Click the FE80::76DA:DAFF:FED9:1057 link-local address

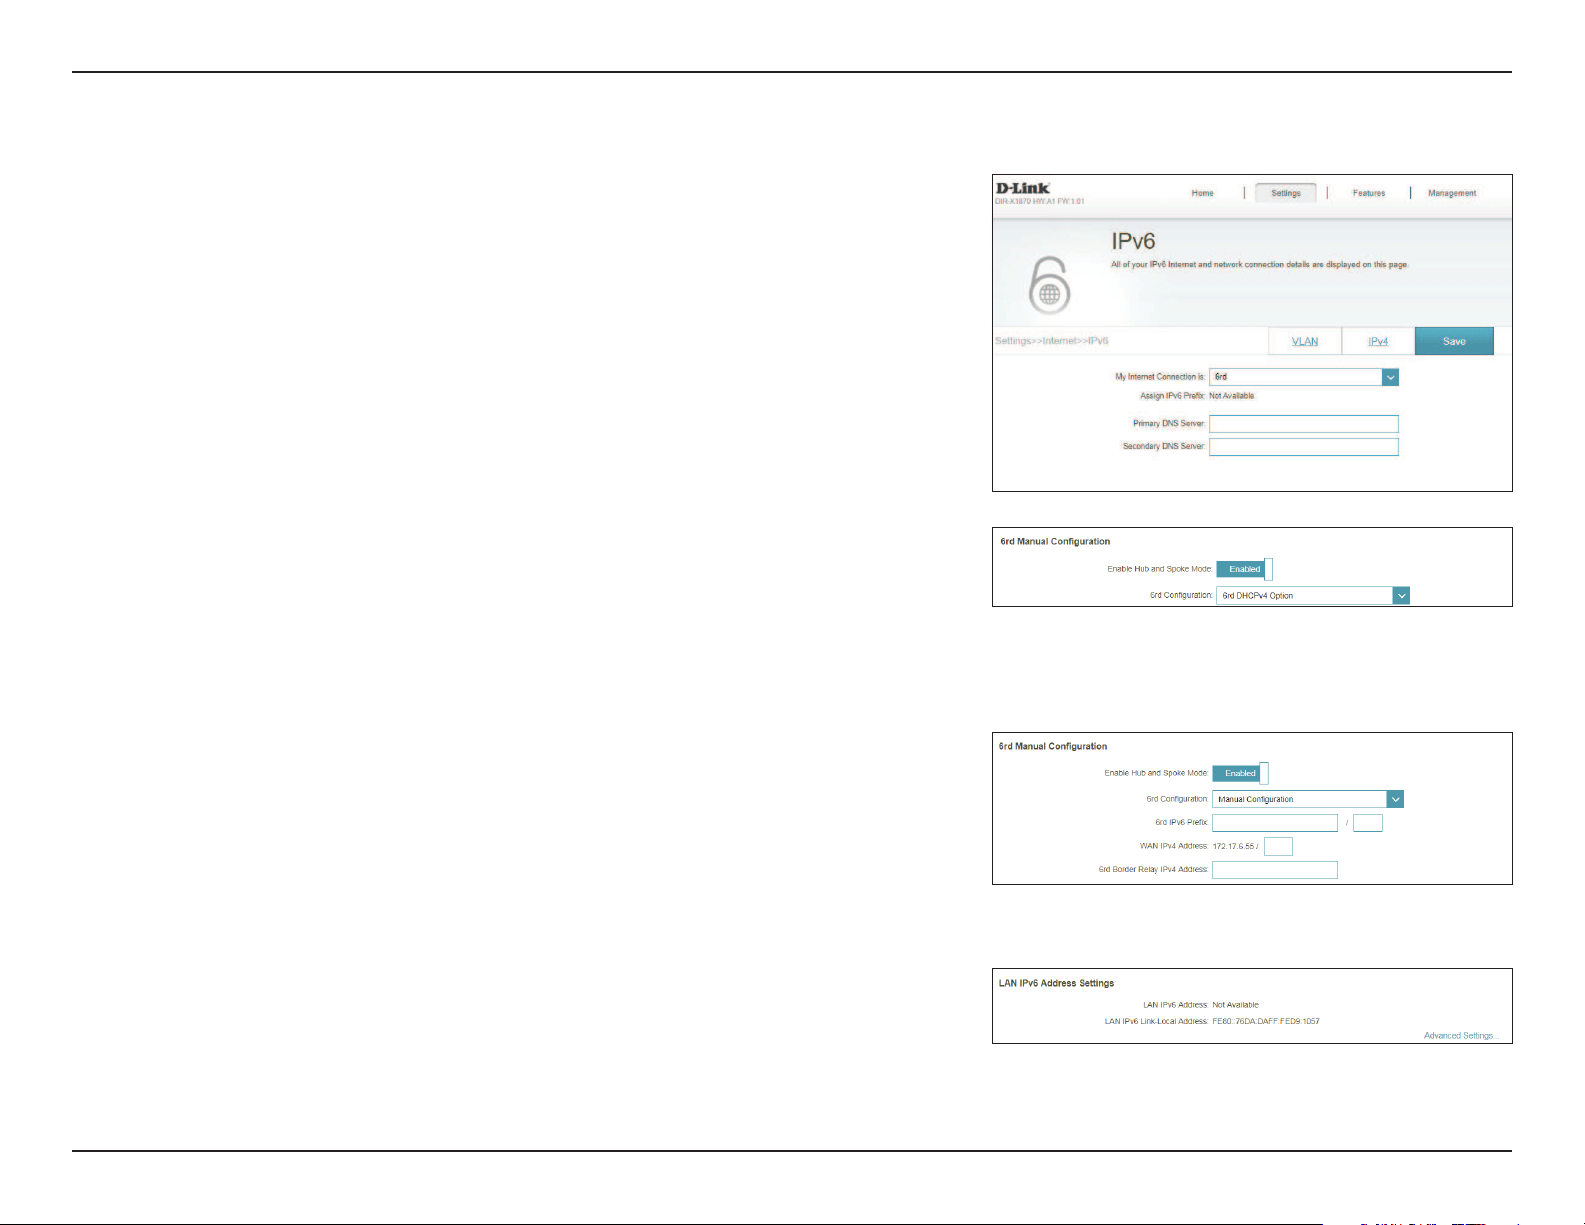[x=1266, y=1021]
